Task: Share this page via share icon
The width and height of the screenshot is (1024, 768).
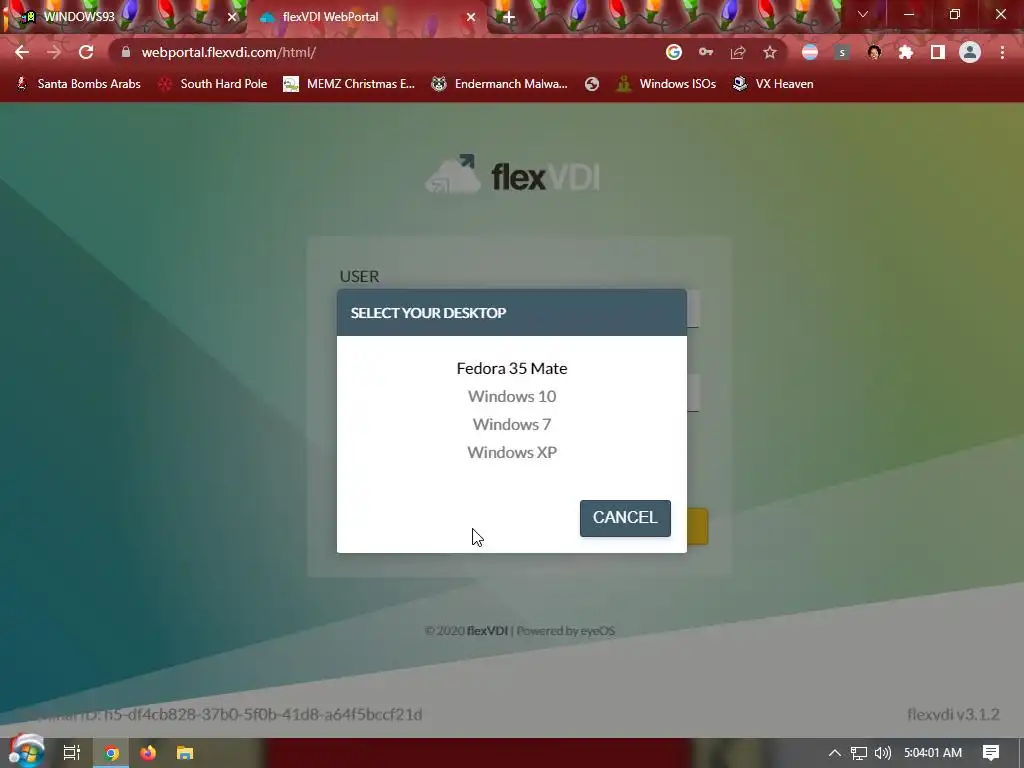Action: pyautogui.click(x=738, y=52)
